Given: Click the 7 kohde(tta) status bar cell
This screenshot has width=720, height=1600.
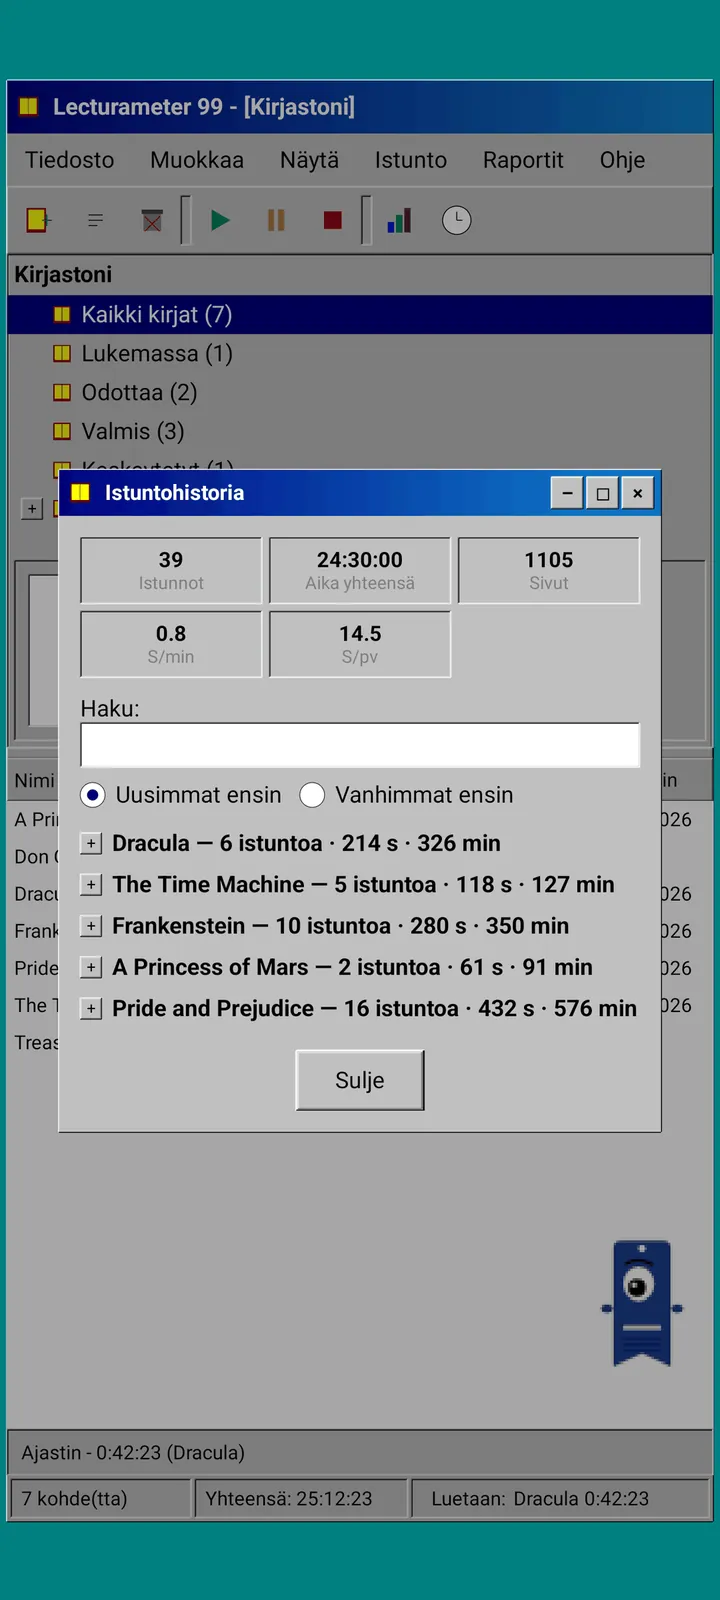Looking at the screenshot, I should (x=100, y=1498).
